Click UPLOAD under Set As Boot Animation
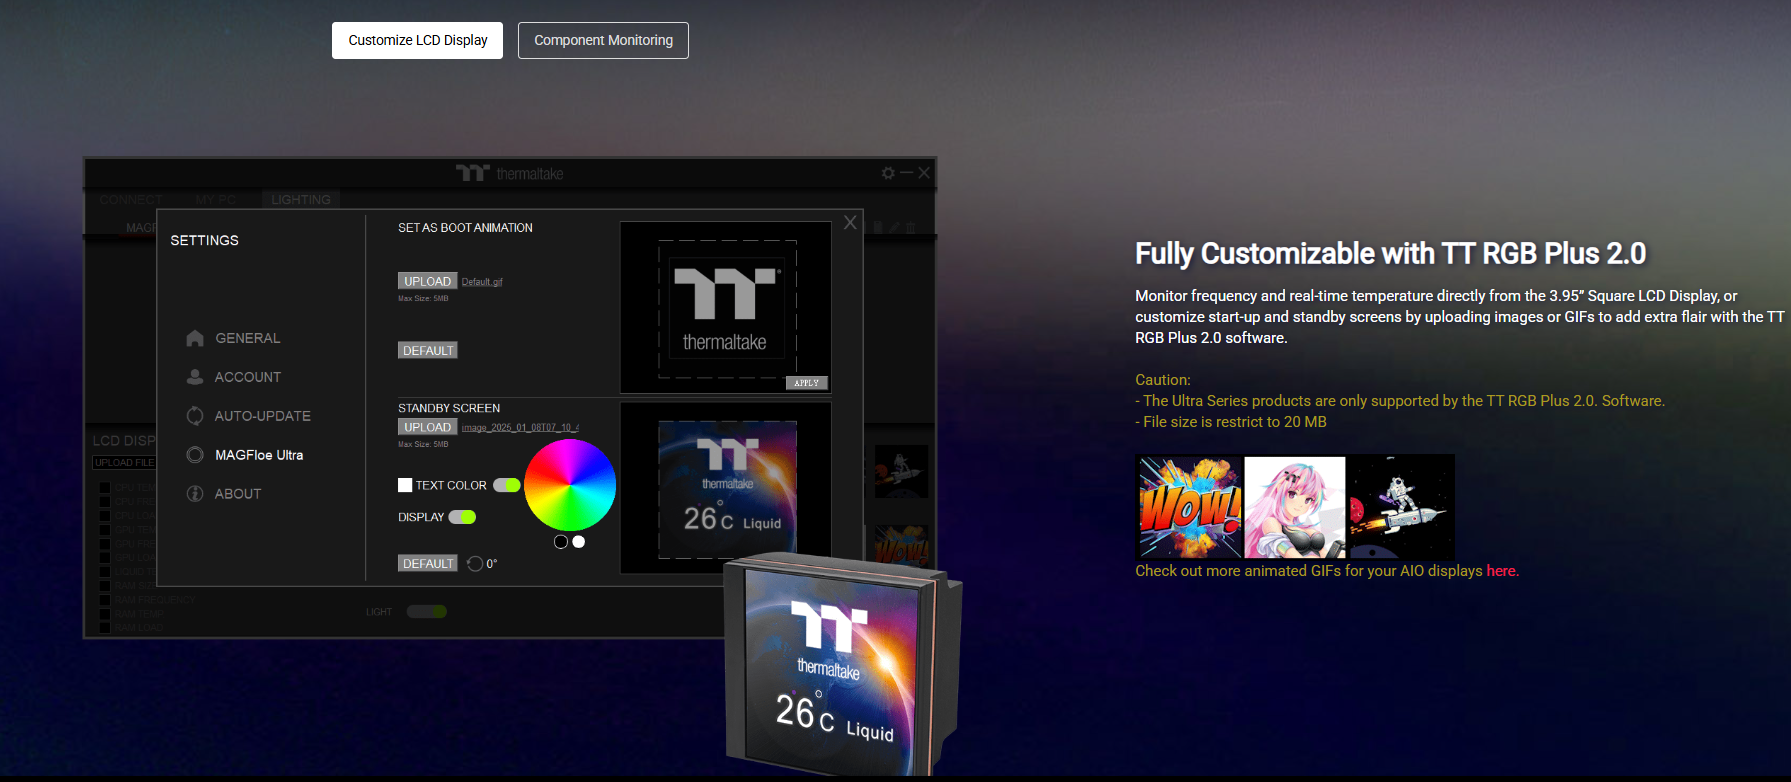 427,281
